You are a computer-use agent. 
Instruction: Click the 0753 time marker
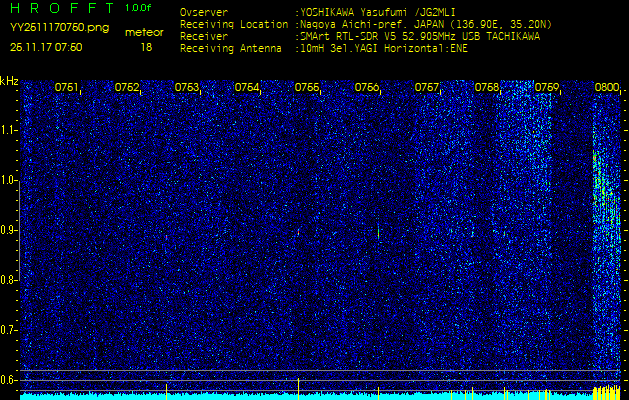(x=187, y=87)
